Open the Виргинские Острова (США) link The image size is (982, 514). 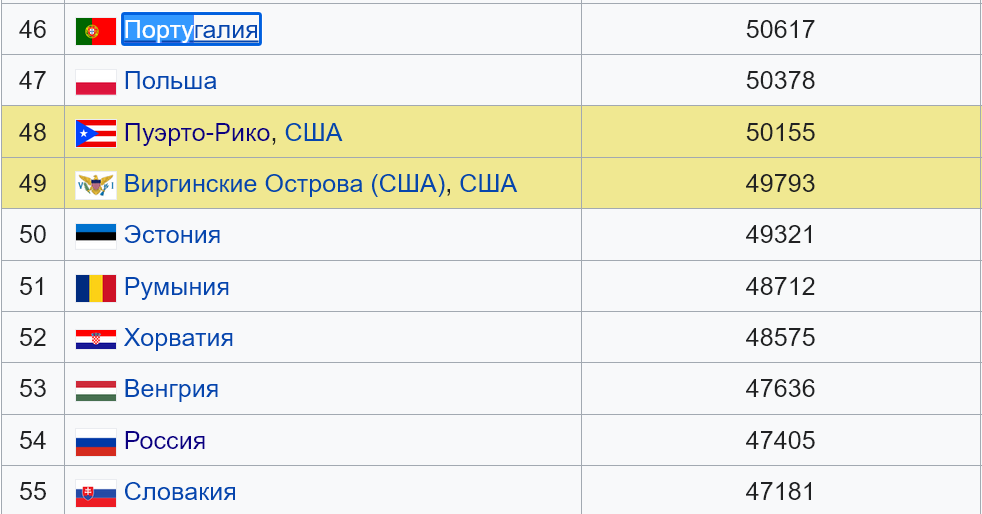[x=284, y=184]
